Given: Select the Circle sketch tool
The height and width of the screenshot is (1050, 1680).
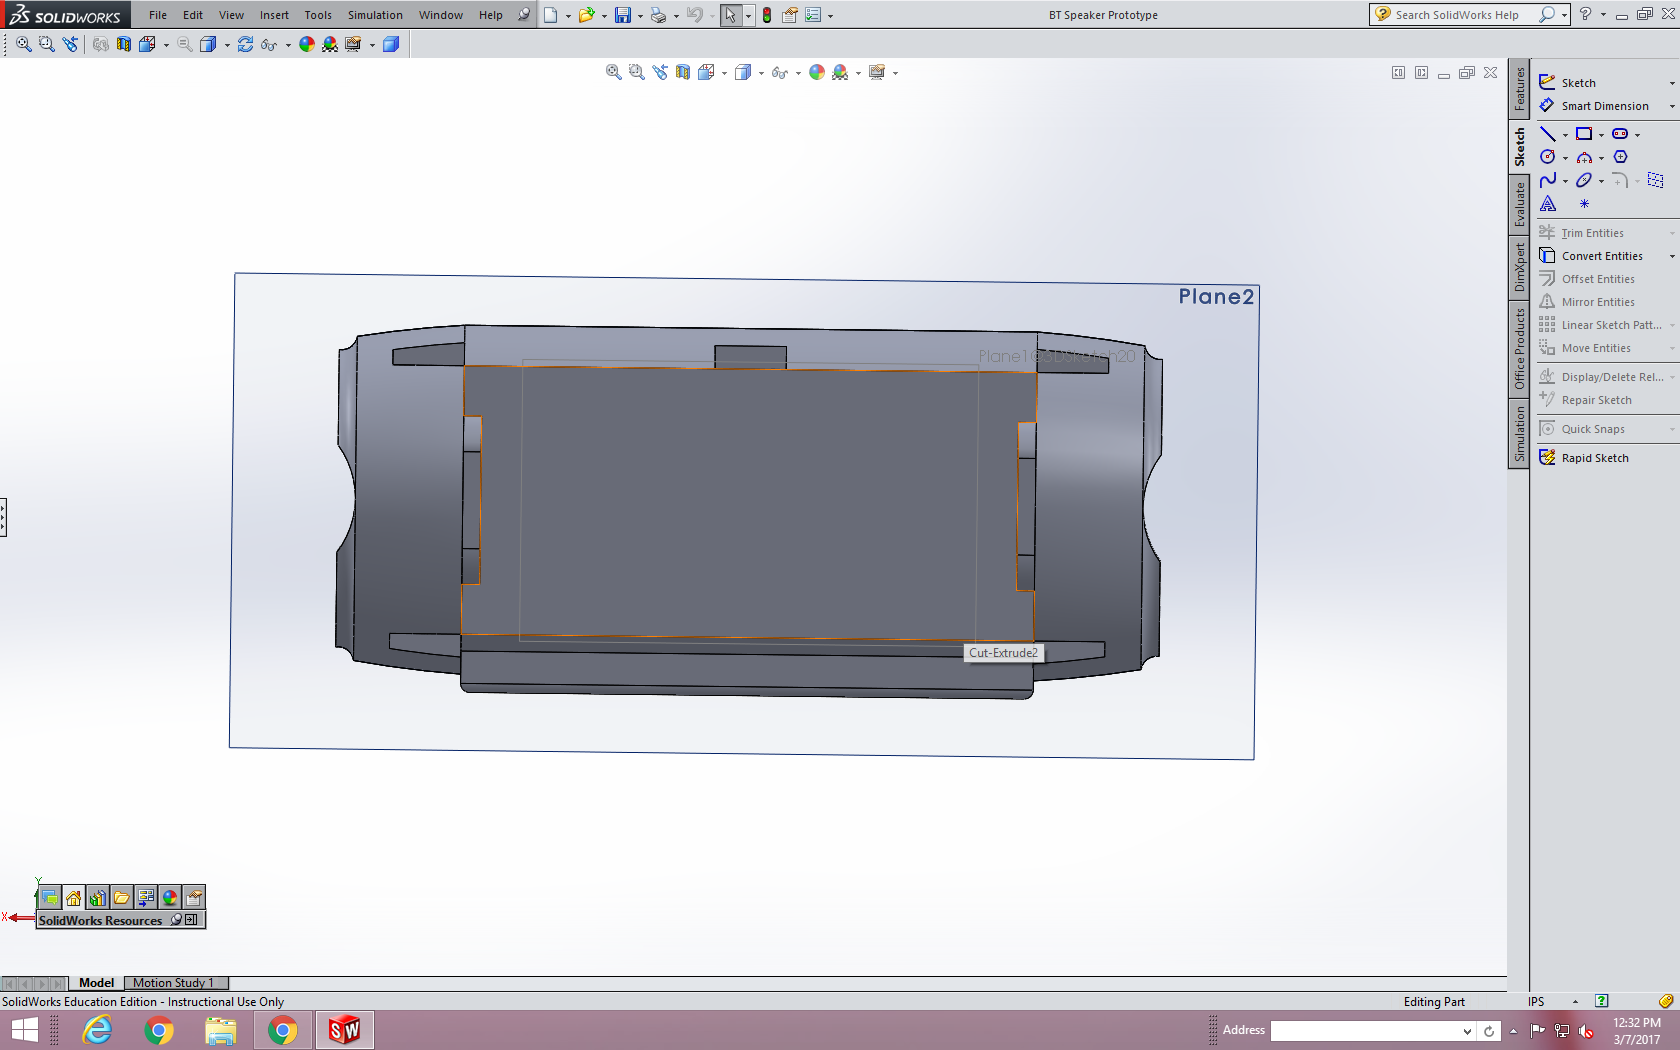Looking at the screenshot, I should (x=1548, y=157).
